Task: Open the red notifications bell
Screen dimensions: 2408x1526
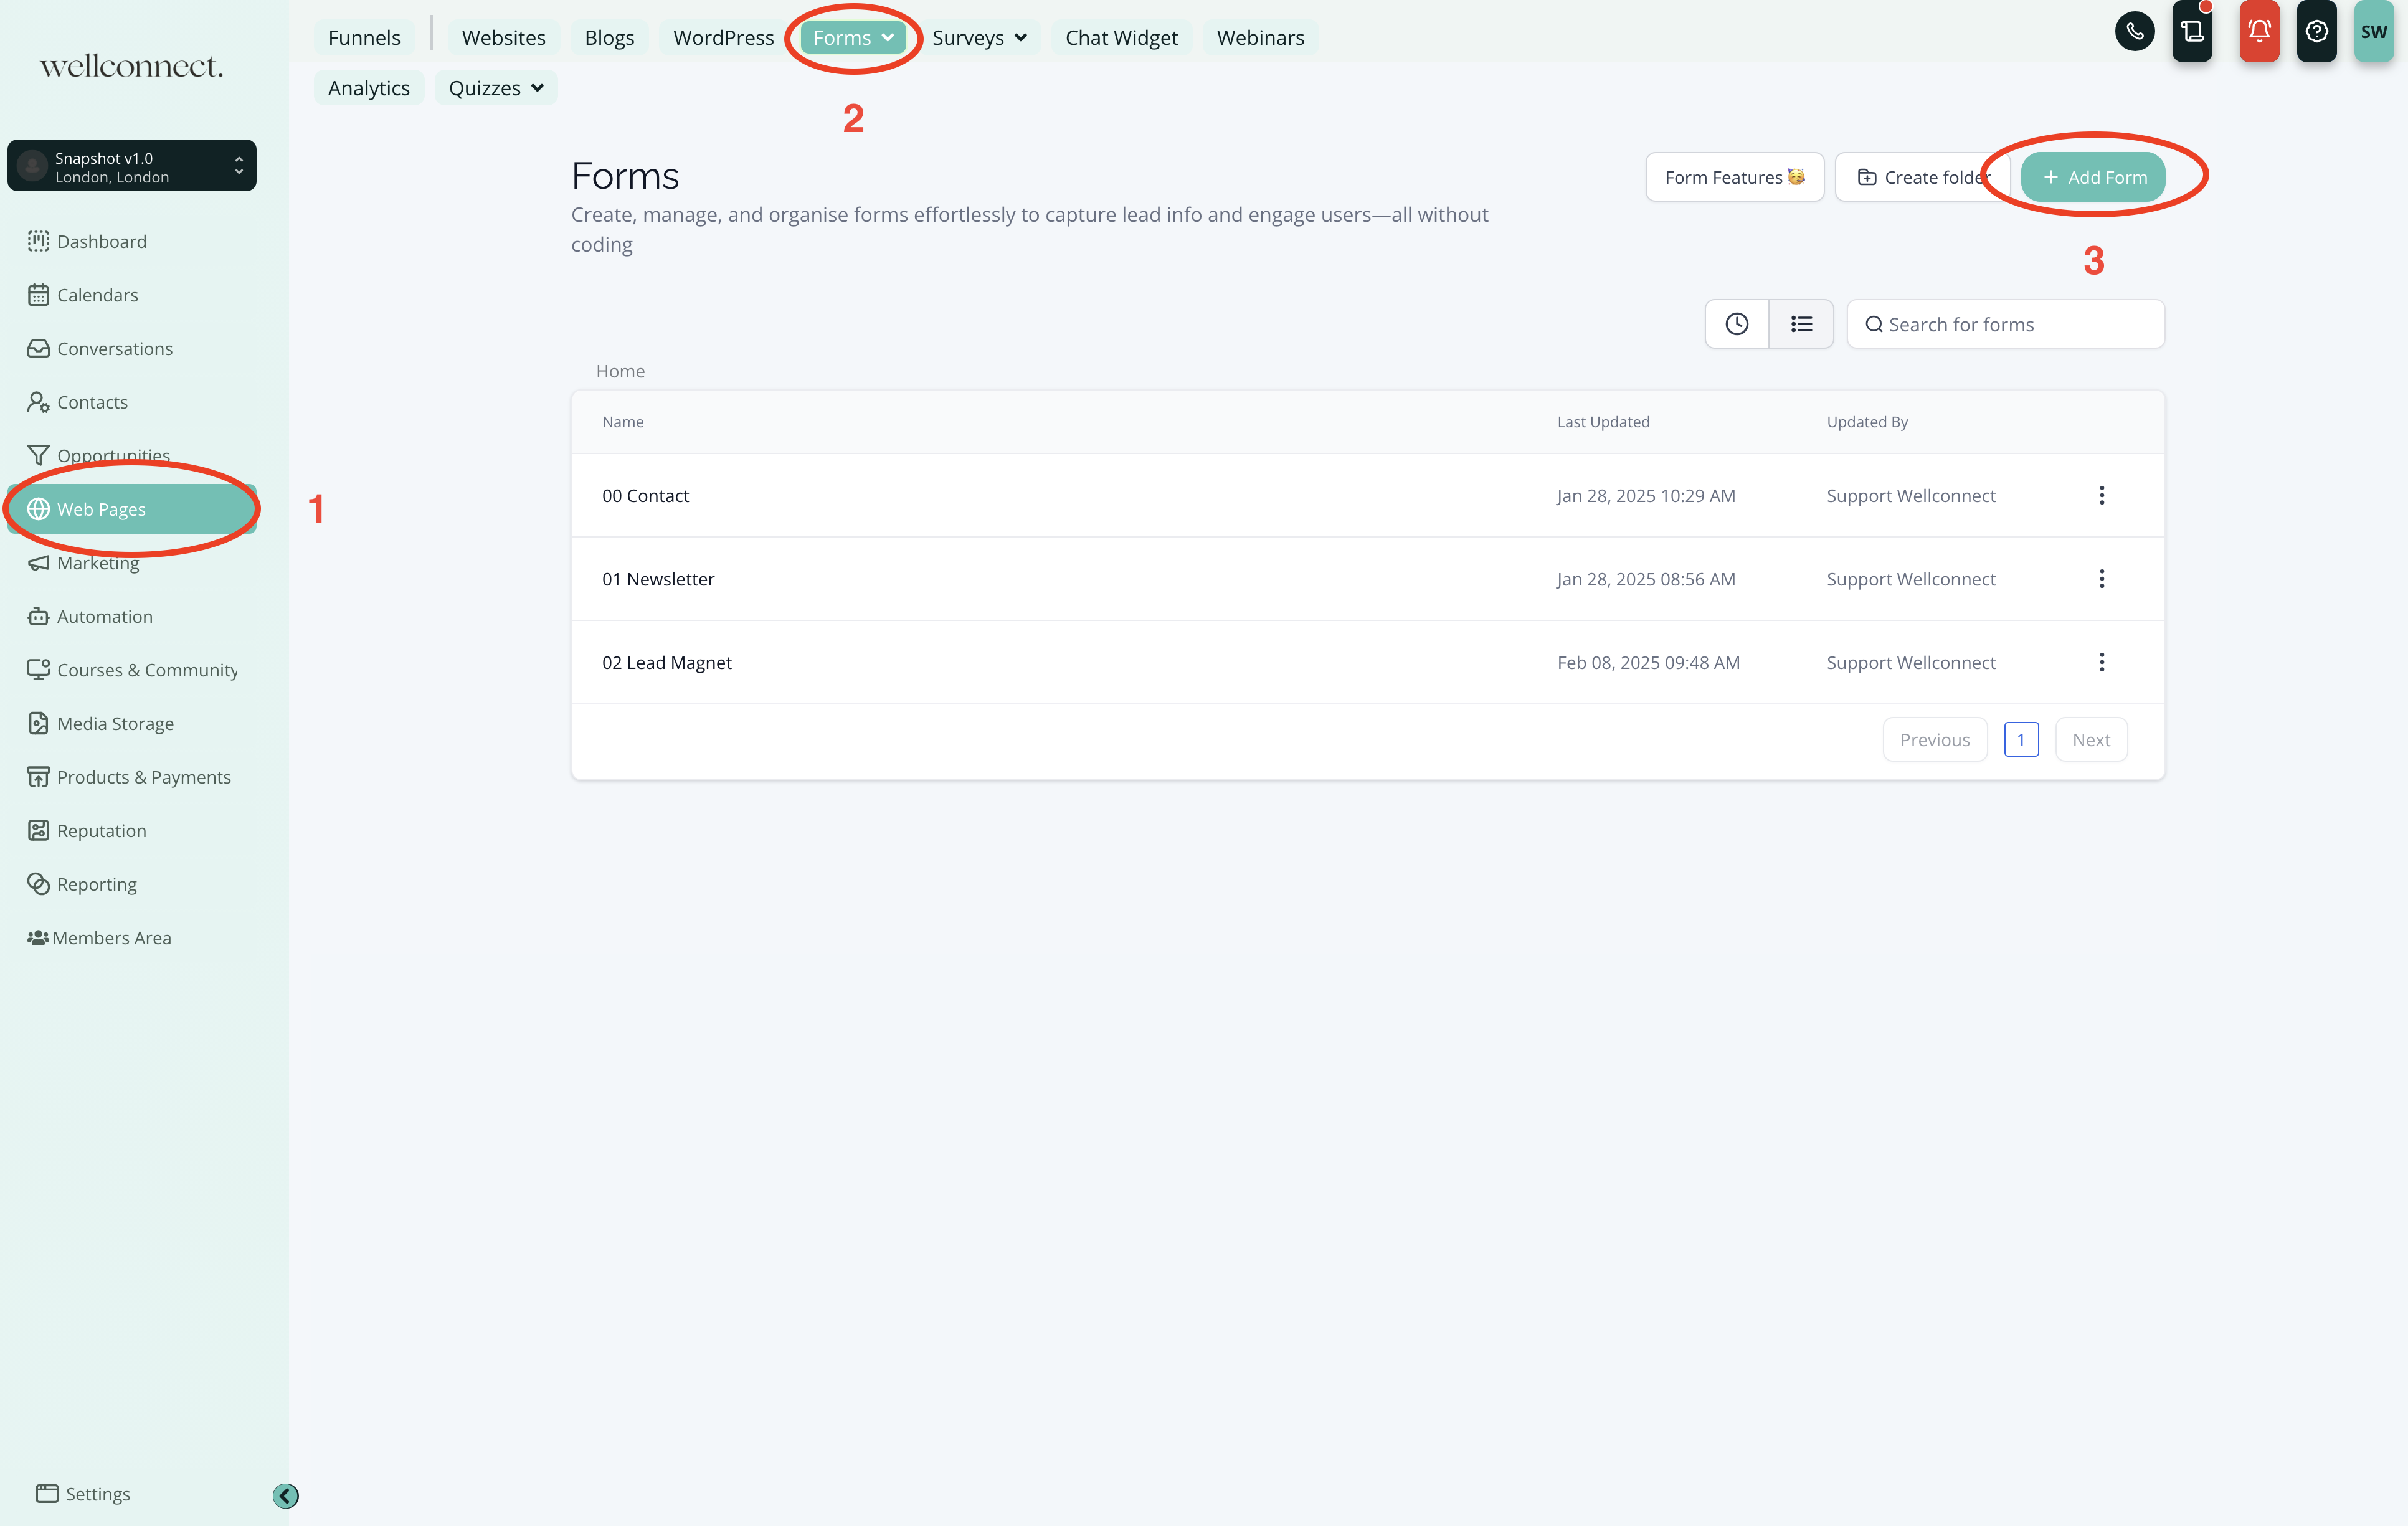Action: pyautogui.click(x=2258, y=32)
